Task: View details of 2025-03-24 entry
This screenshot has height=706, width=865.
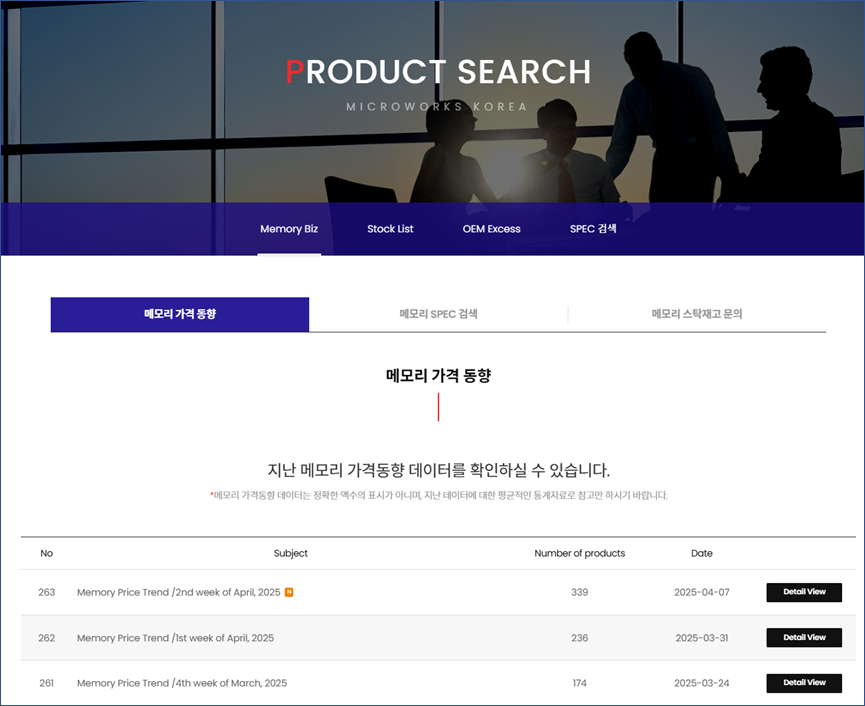Action: point(804,683)
